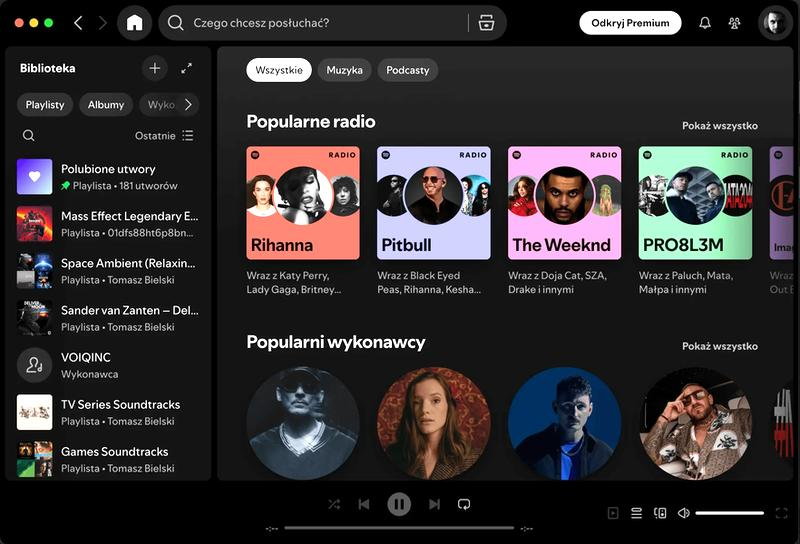This screenshot has width=800, height=544.
Task: Select the Muzyka filter
Action: [344, 70]
